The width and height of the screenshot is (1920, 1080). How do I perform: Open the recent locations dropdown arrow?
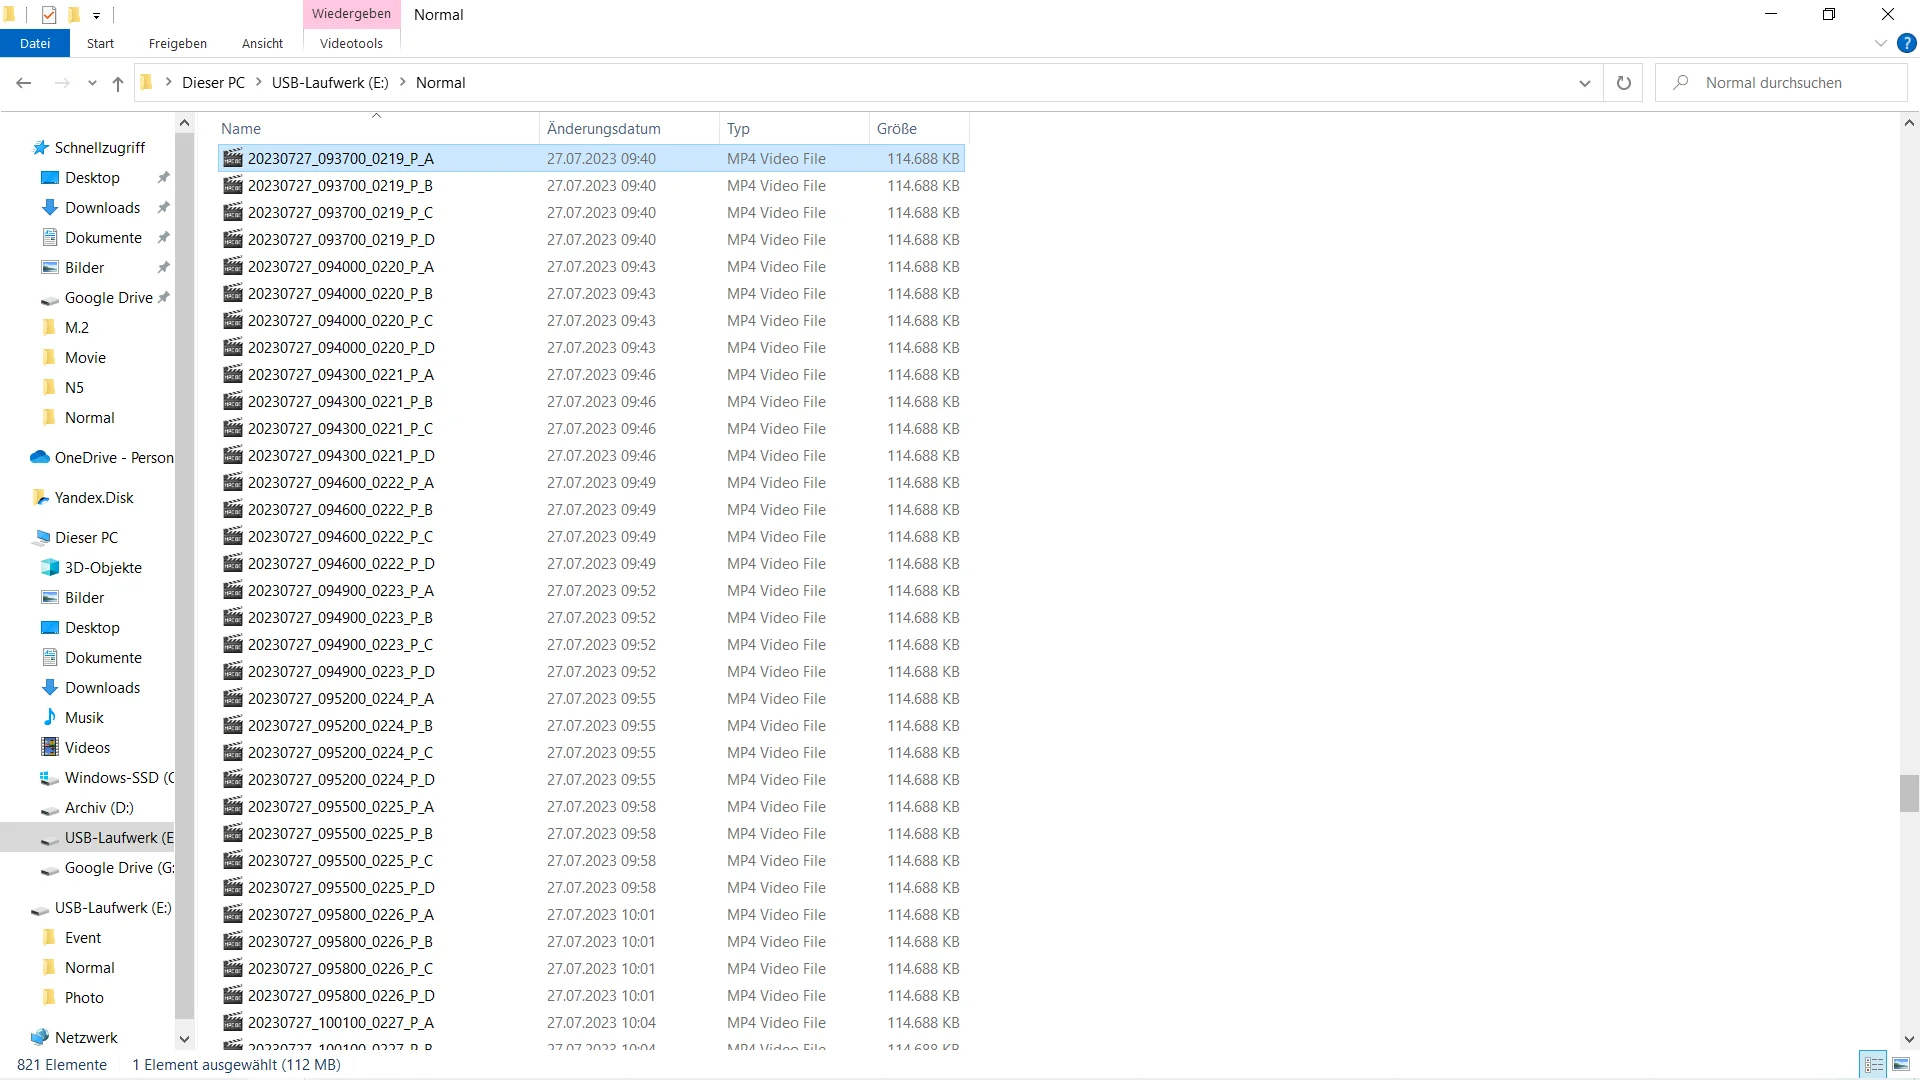[x=92, y=84]
